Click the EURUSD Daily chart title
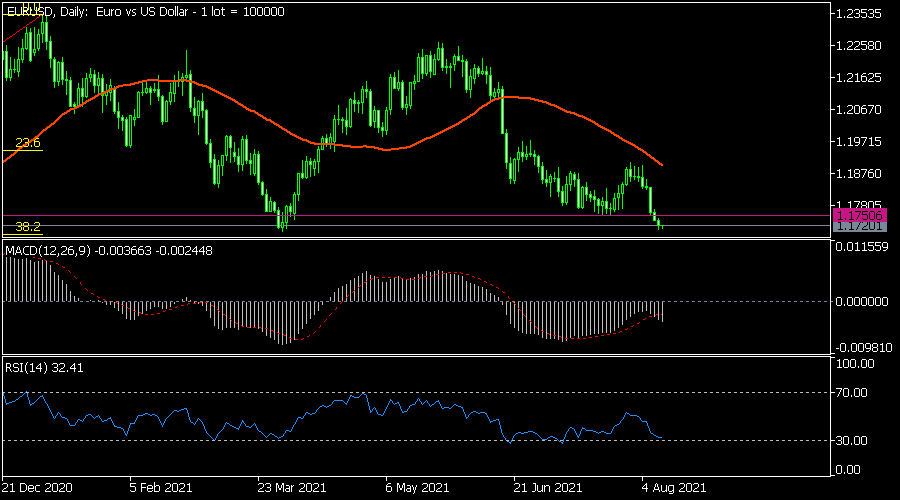This screenshot has height=500, width=900. 145,11
